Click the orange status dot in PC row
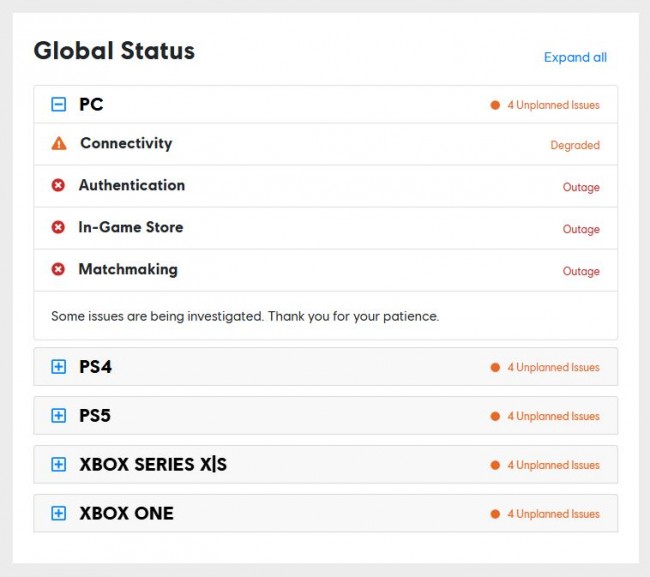 point(495,104)
